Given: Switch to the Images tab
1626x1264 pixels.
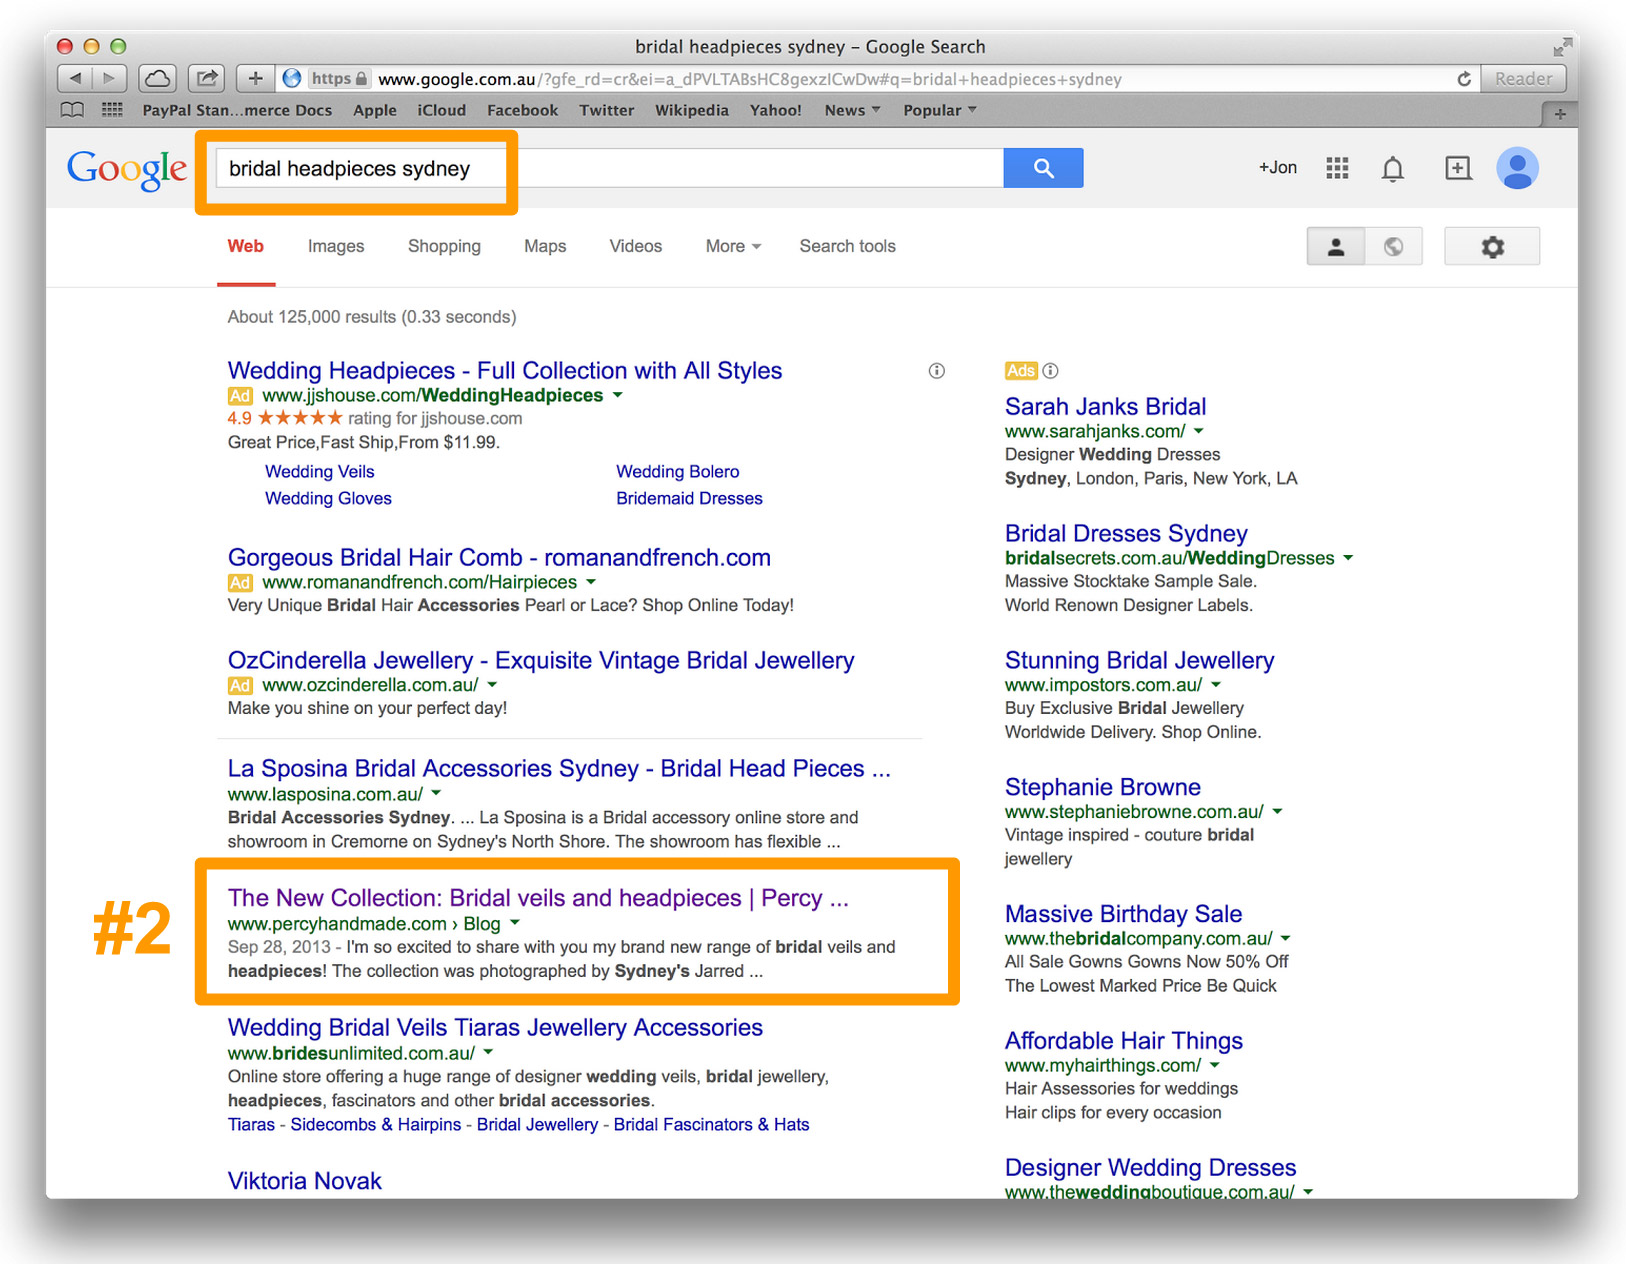Looking at the screenshot, I should (336, 246).
